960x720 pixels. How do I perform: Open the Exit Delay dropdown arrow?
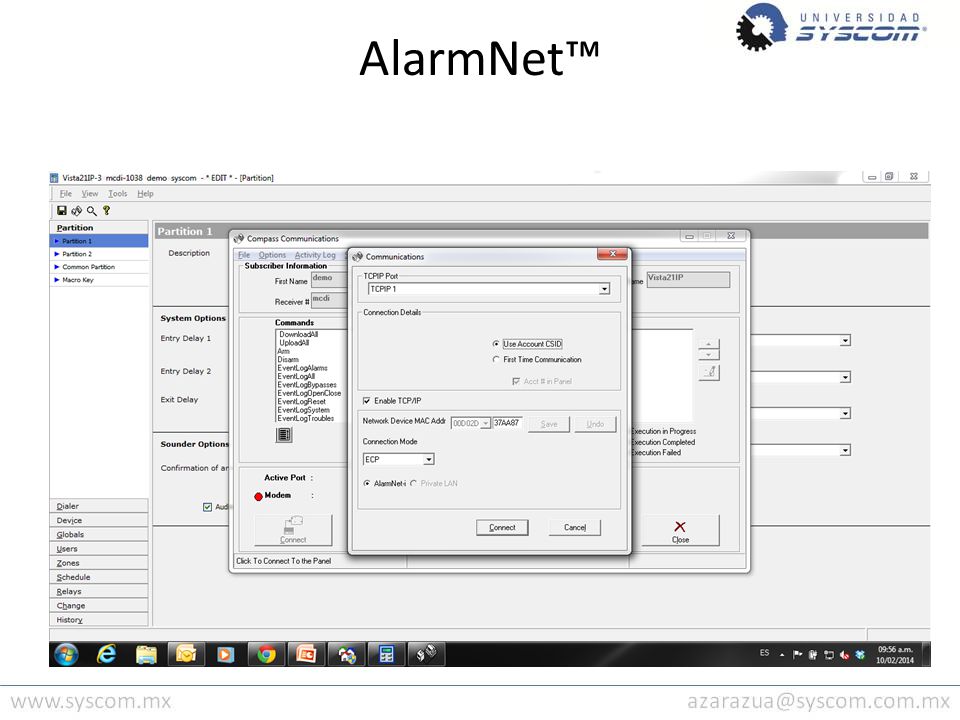click(x=845, y=414)
